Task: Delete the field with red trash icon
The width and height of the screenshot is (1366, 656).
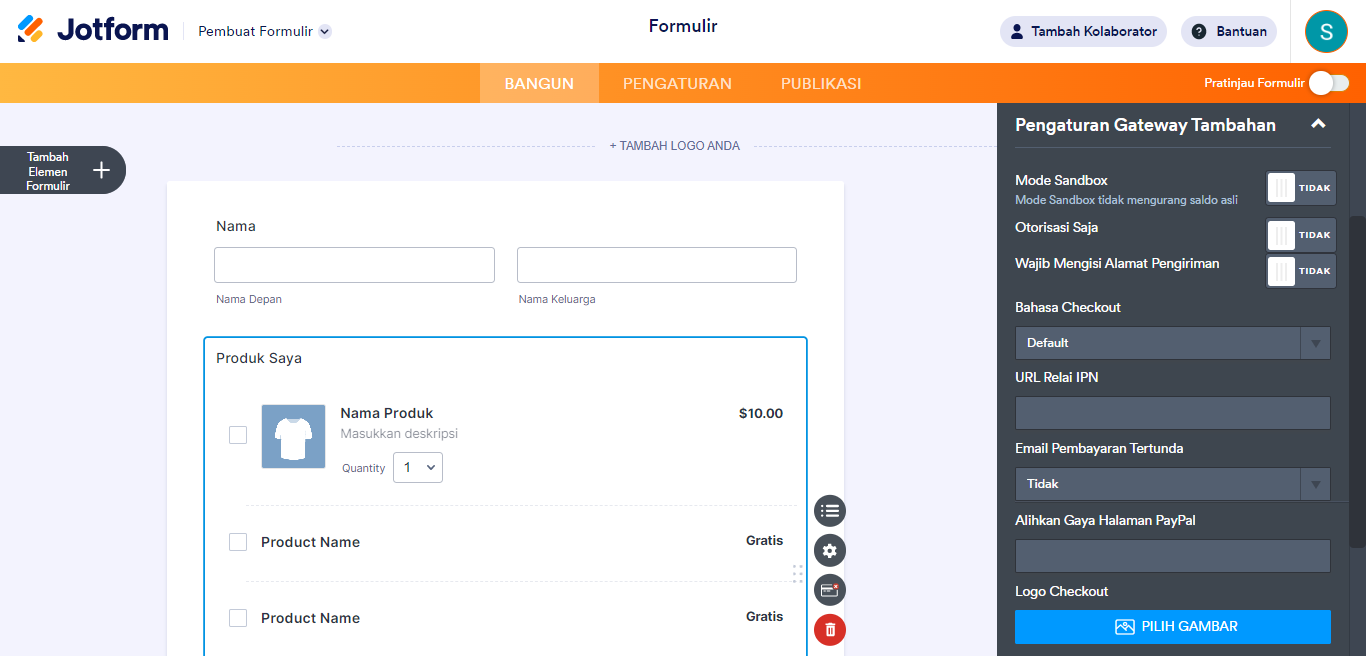Action: 829,629
